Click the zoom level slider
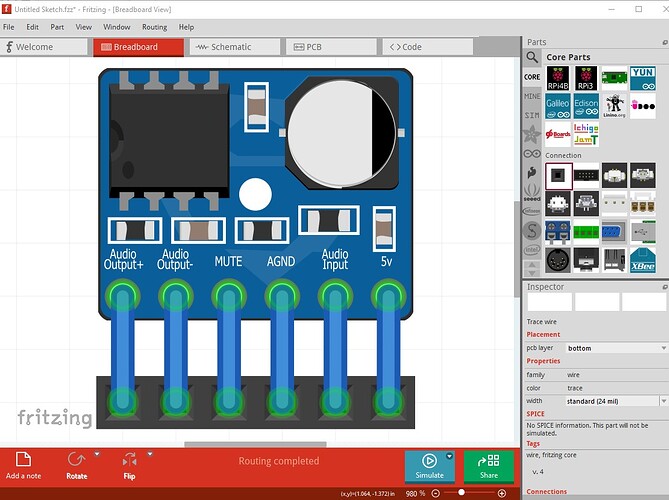The width and height of the screenshot is (669, 500). click(462, 493)
